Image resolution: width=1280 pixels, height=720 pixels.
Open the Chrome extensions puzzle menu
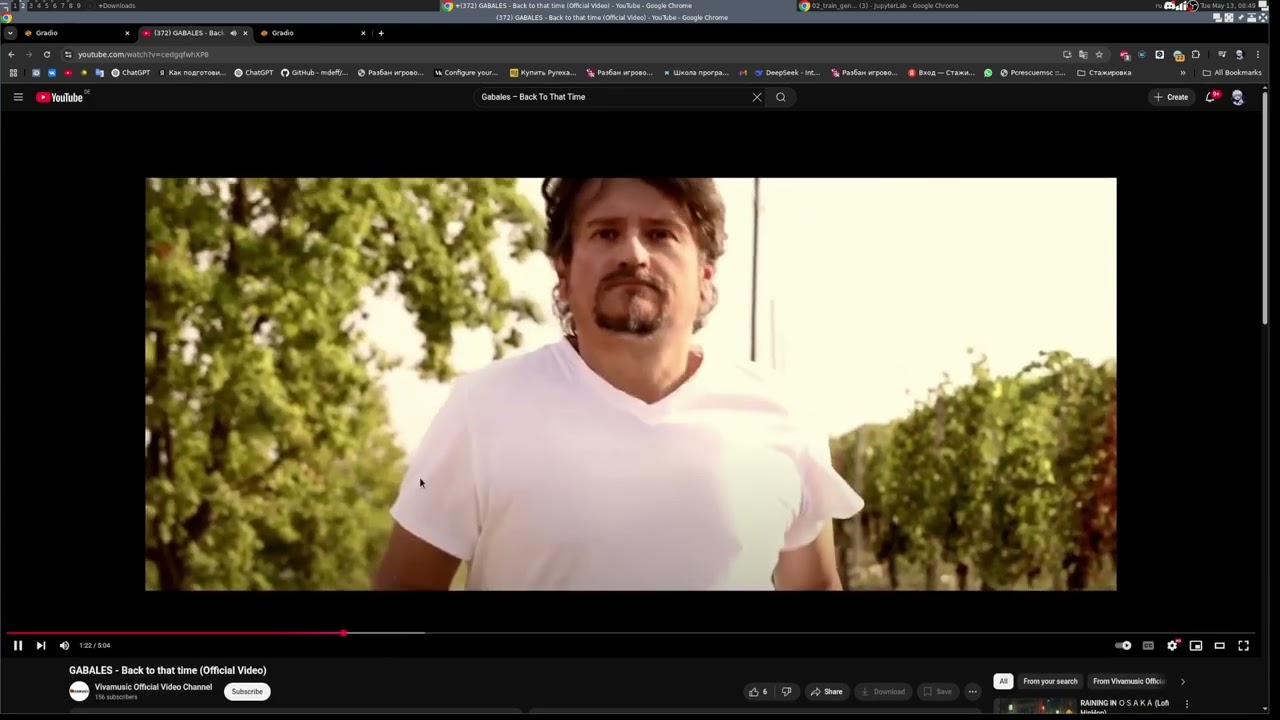click(x=1195, y=54)
